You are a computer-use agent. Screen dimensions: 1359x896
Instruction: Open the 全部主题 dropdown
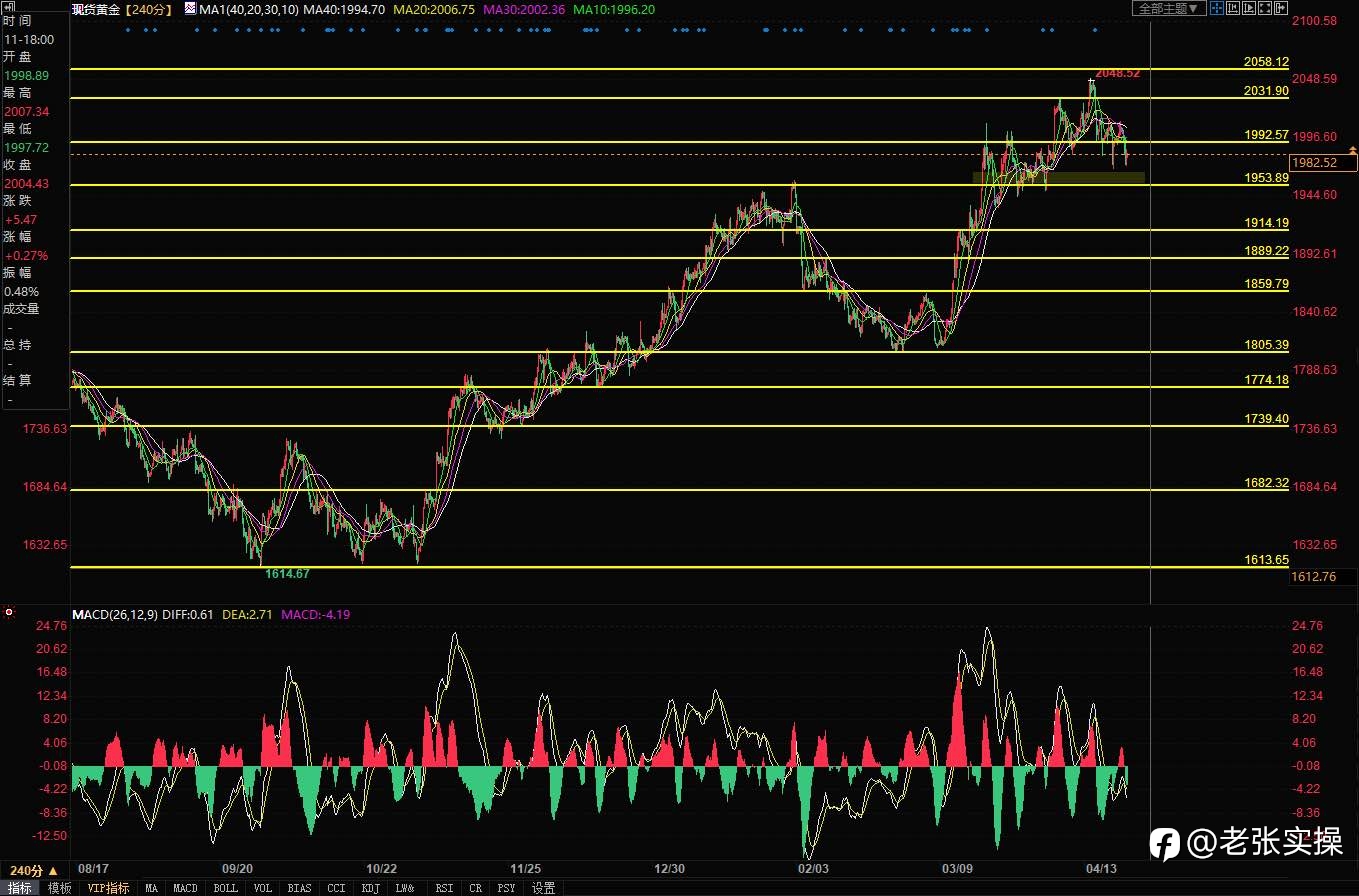[1169, 8]
